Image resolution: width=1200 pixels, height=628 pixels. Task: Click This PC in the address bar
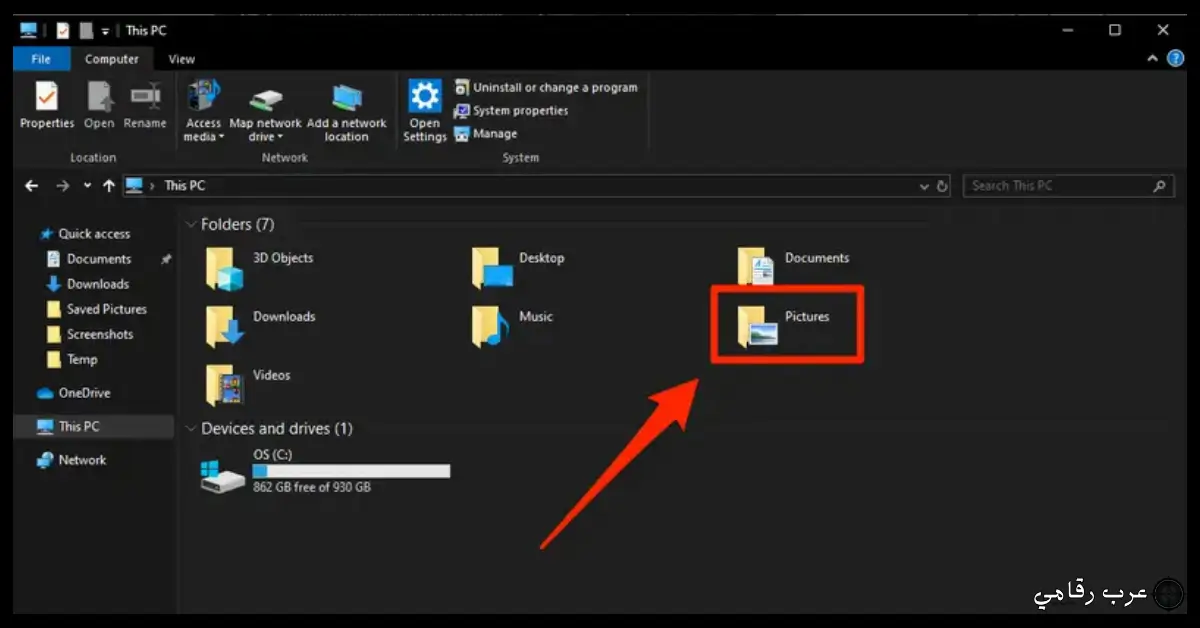[x=185, y=185]
